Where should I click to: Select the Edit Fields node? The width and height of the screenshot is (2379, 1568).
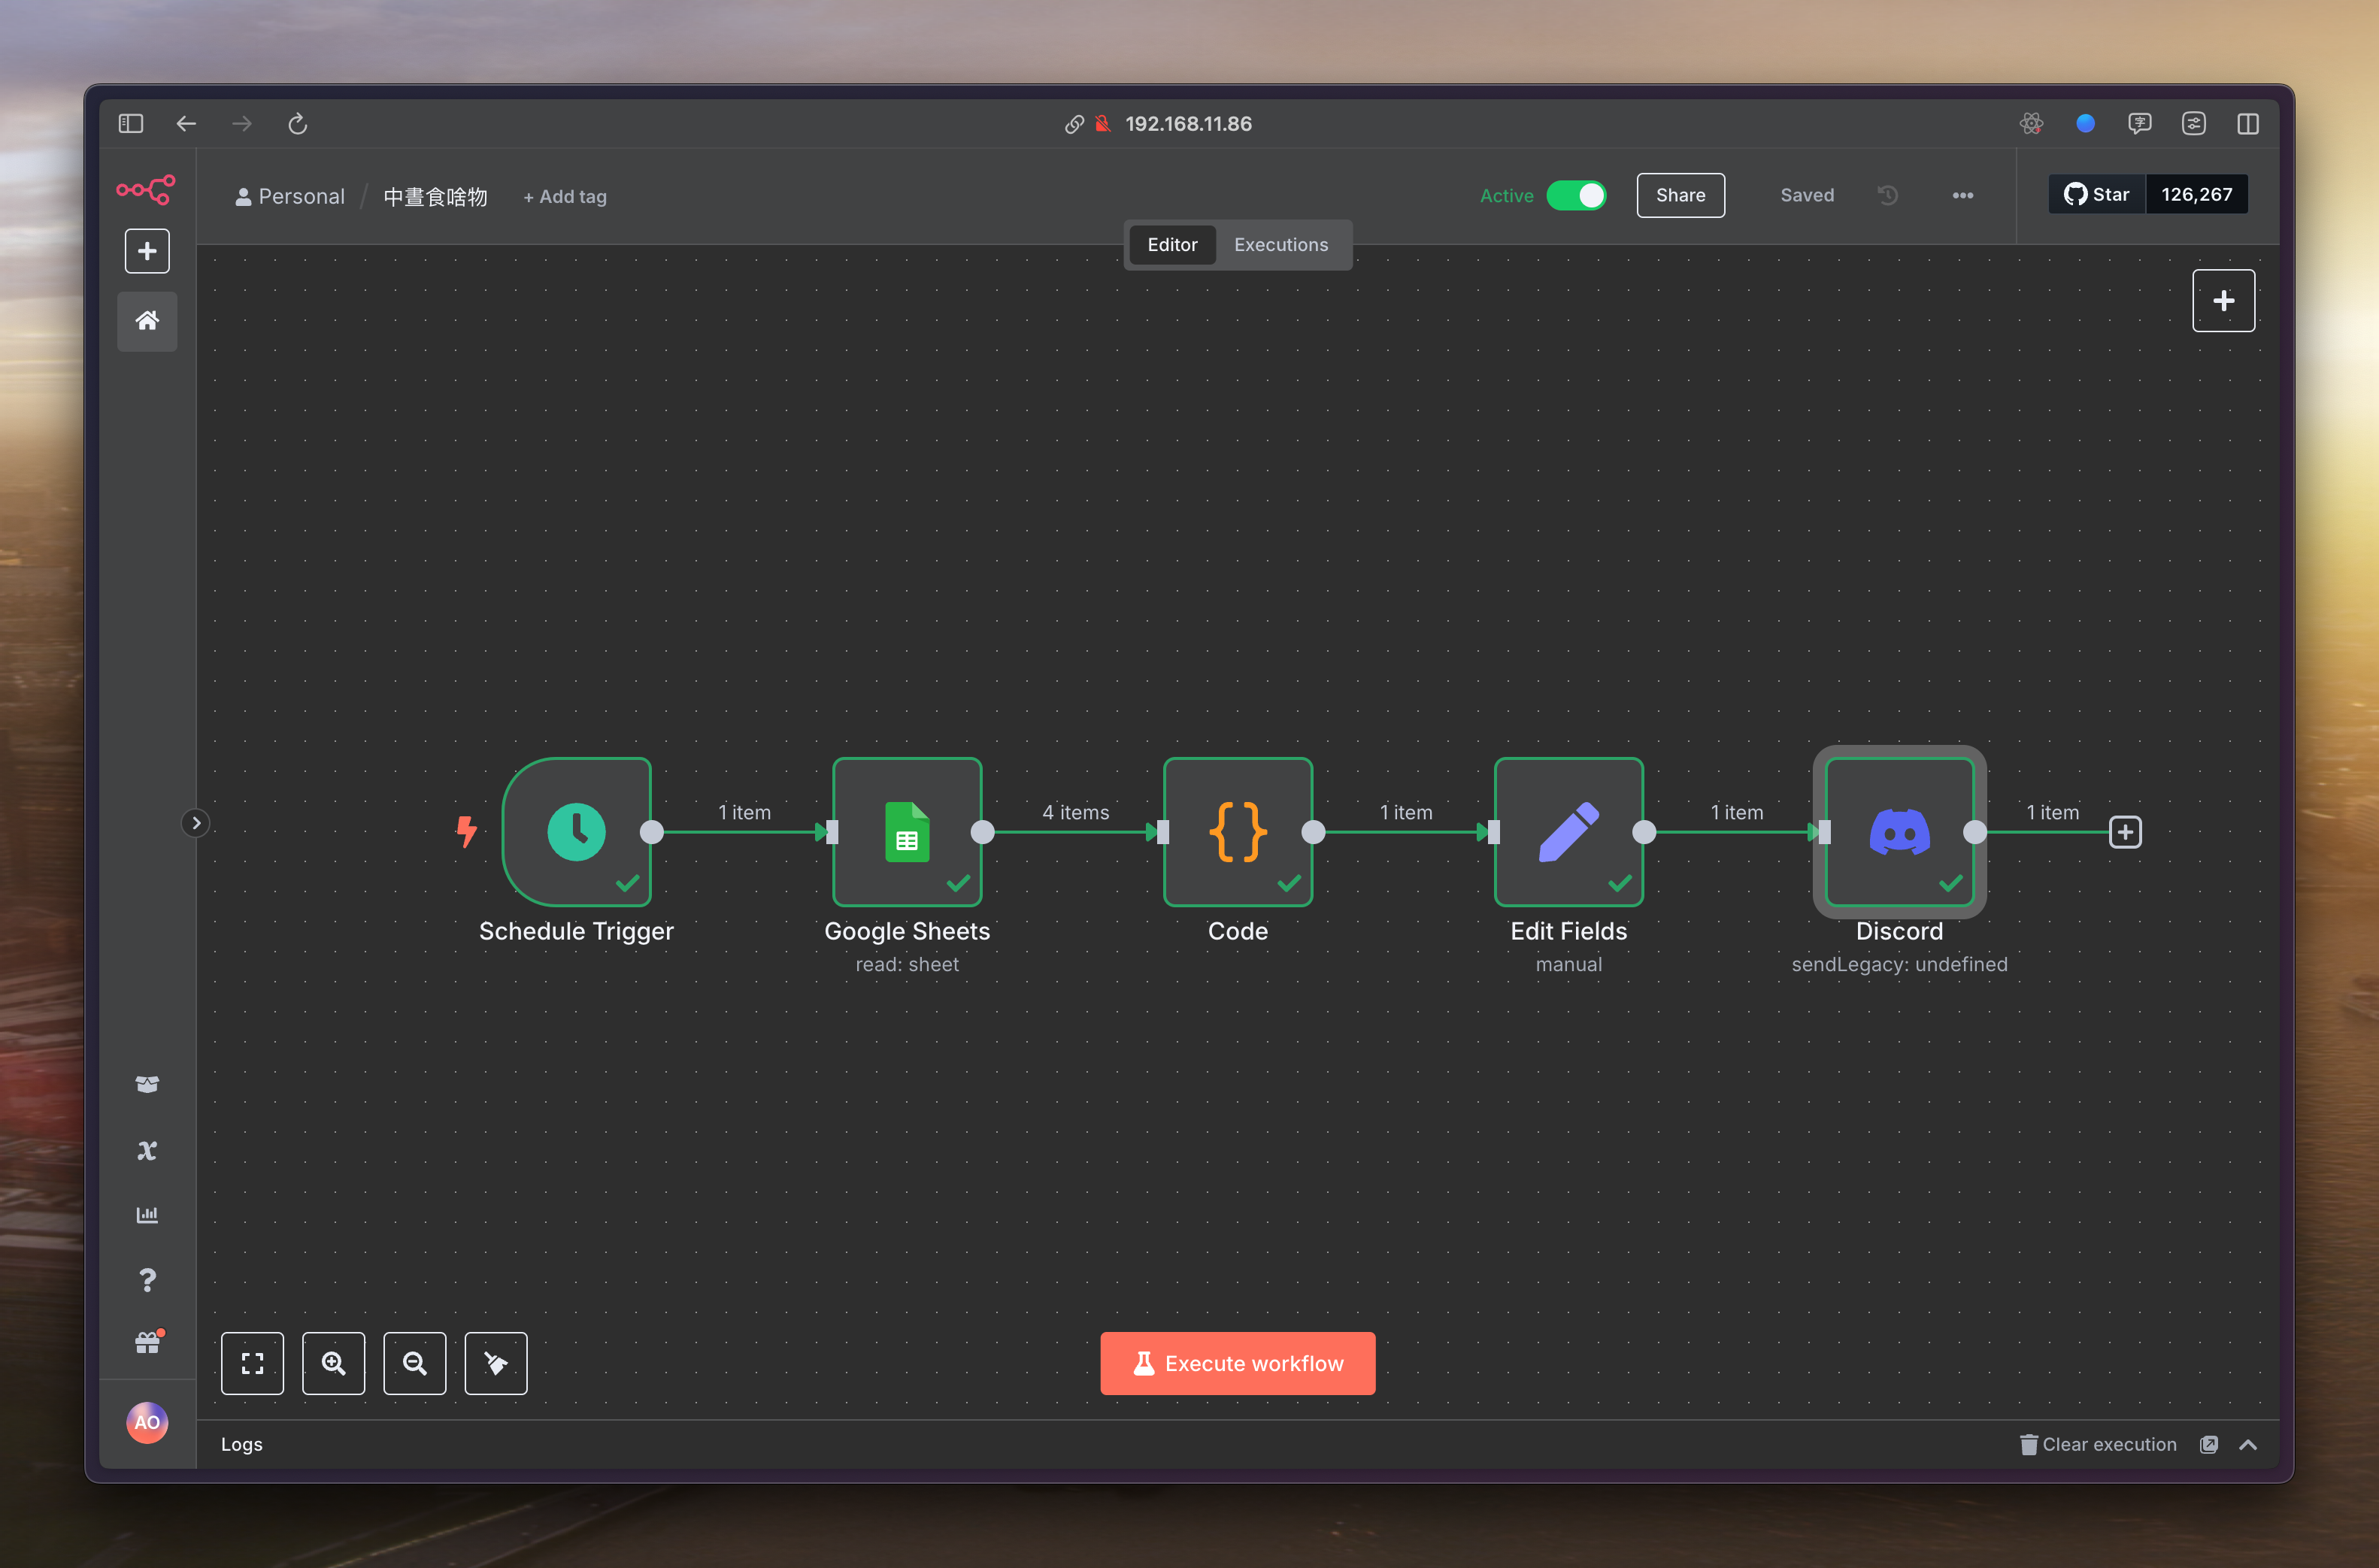(1569, 832)
